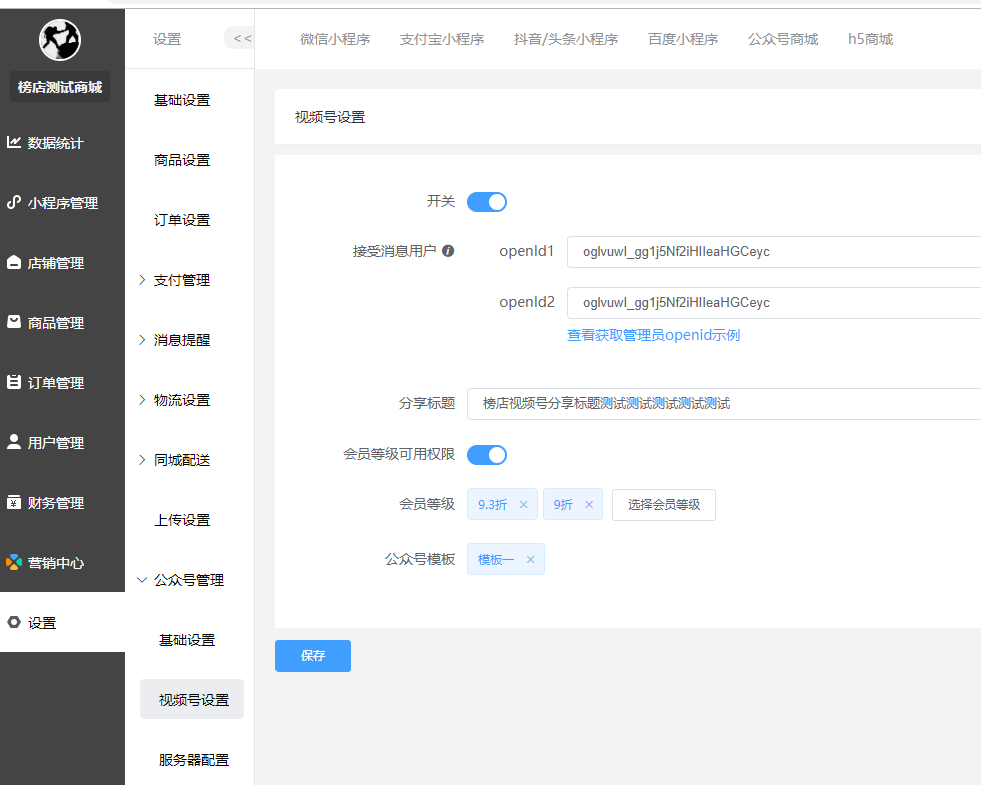Click the 财务管理 icon in sidebar
Screen dimensions: 981x785
click(x=14, y=502)
